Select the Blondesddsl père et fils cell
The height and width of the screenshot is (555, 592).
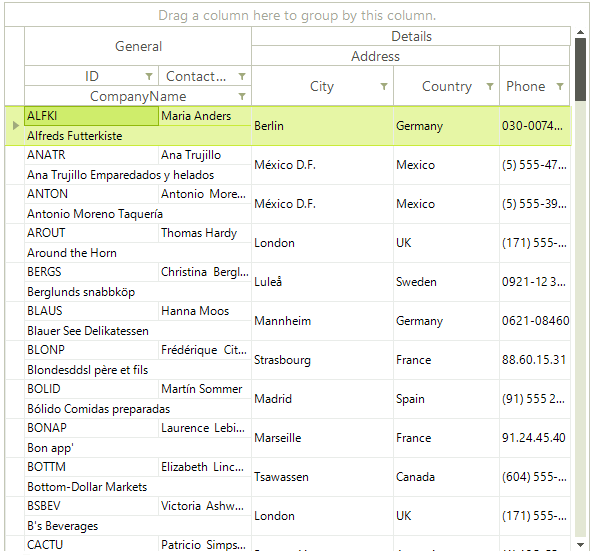pos(138,370)
